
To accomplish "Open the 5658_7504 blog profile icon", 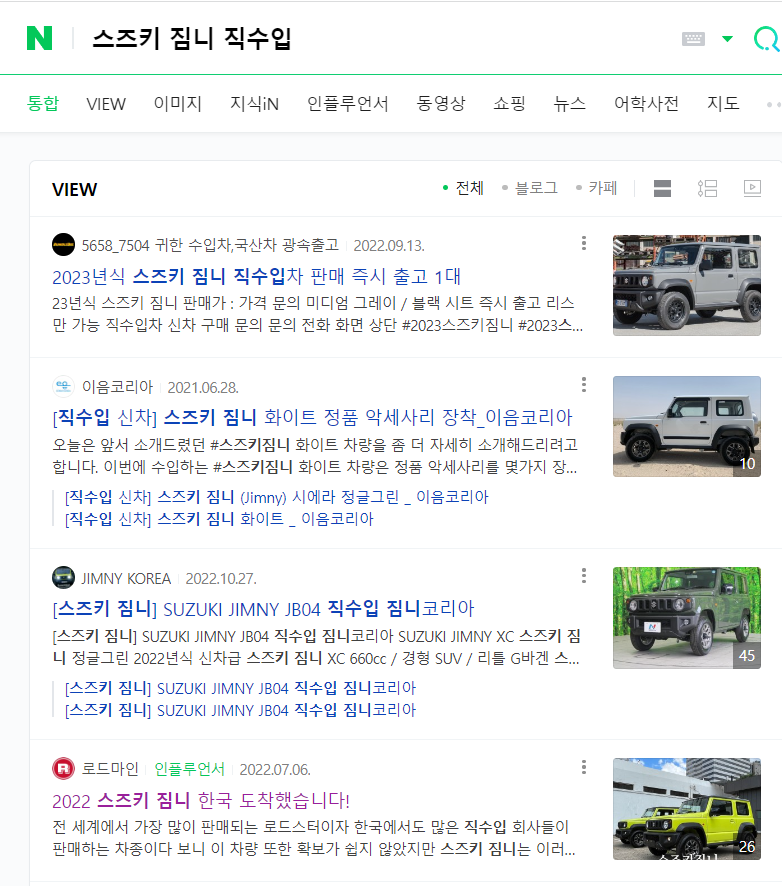I will point(63,245).
